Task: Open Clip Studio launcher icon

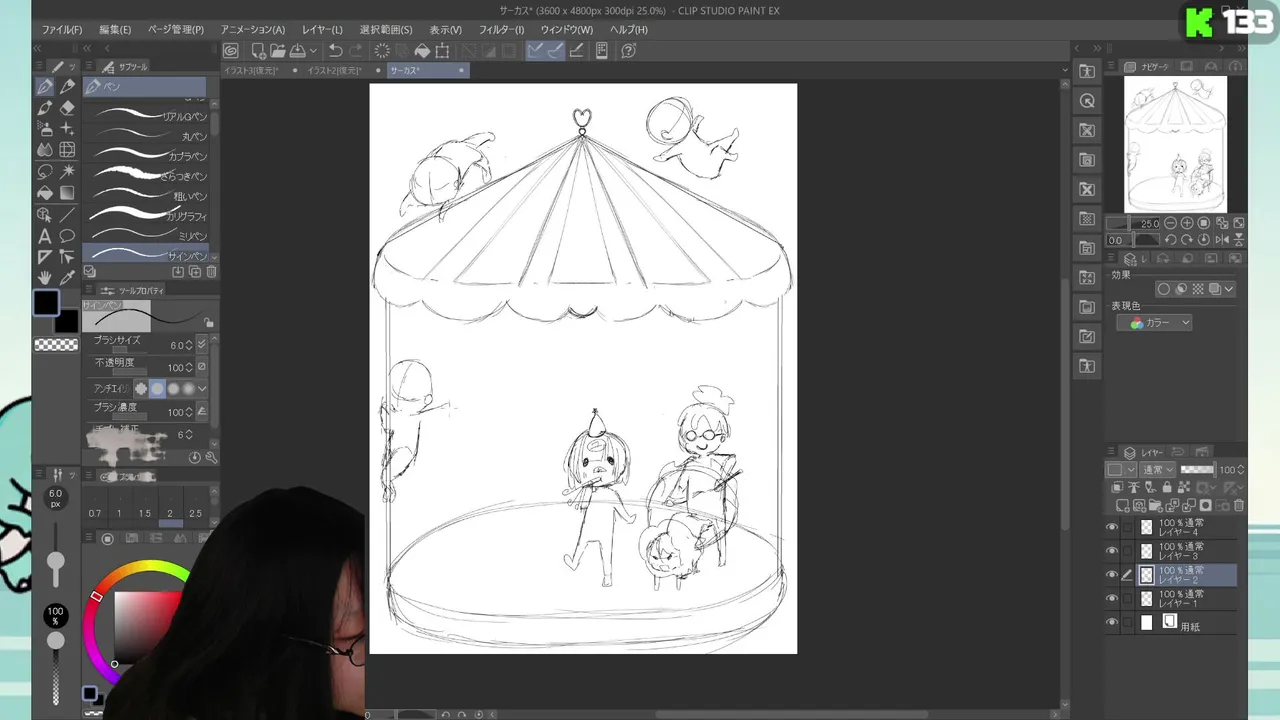Action: click(231, 50)
